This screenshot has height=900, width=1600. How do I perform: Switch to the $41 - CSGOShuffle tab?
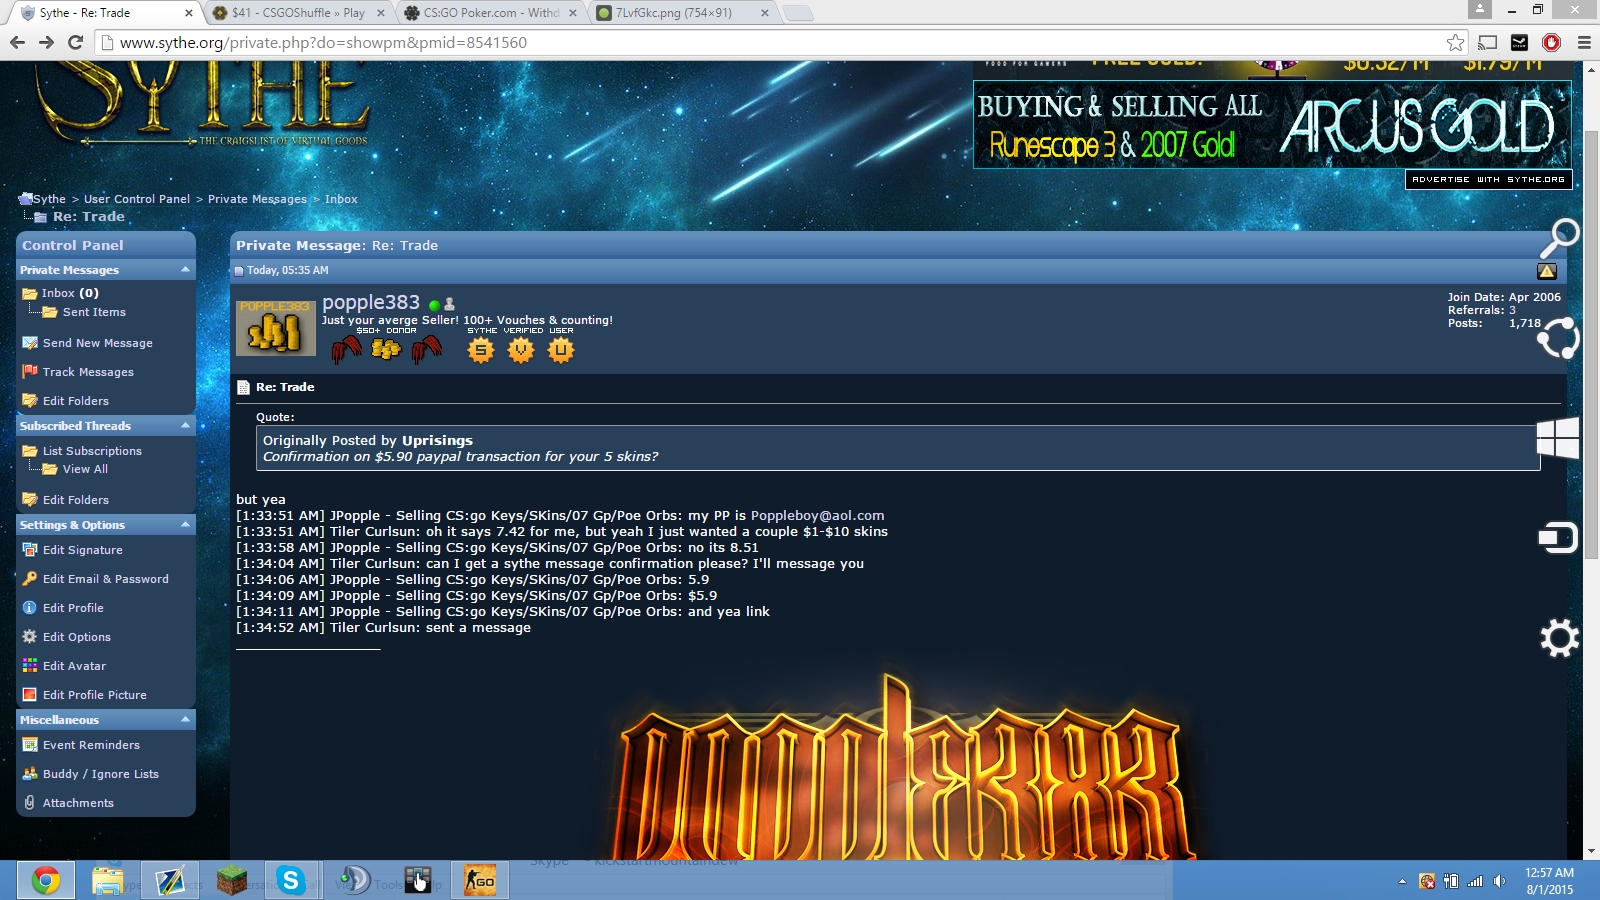[x=298, y=13]
